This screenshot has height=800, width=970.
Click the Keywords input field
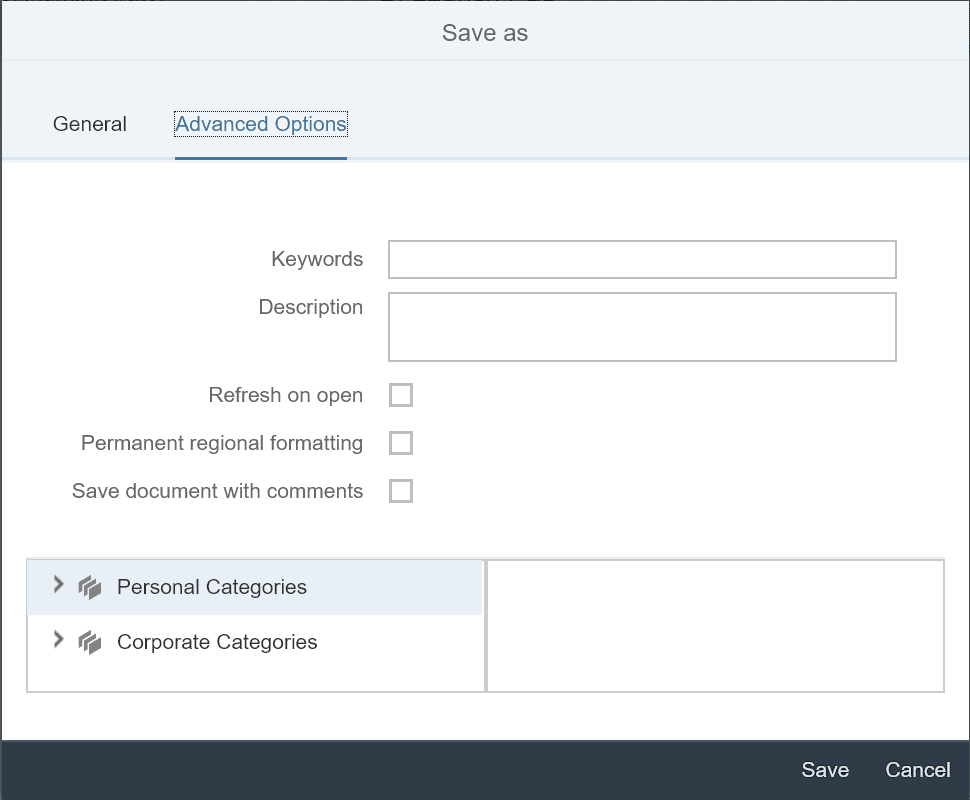pyautogui.click(x=642, y=259)
